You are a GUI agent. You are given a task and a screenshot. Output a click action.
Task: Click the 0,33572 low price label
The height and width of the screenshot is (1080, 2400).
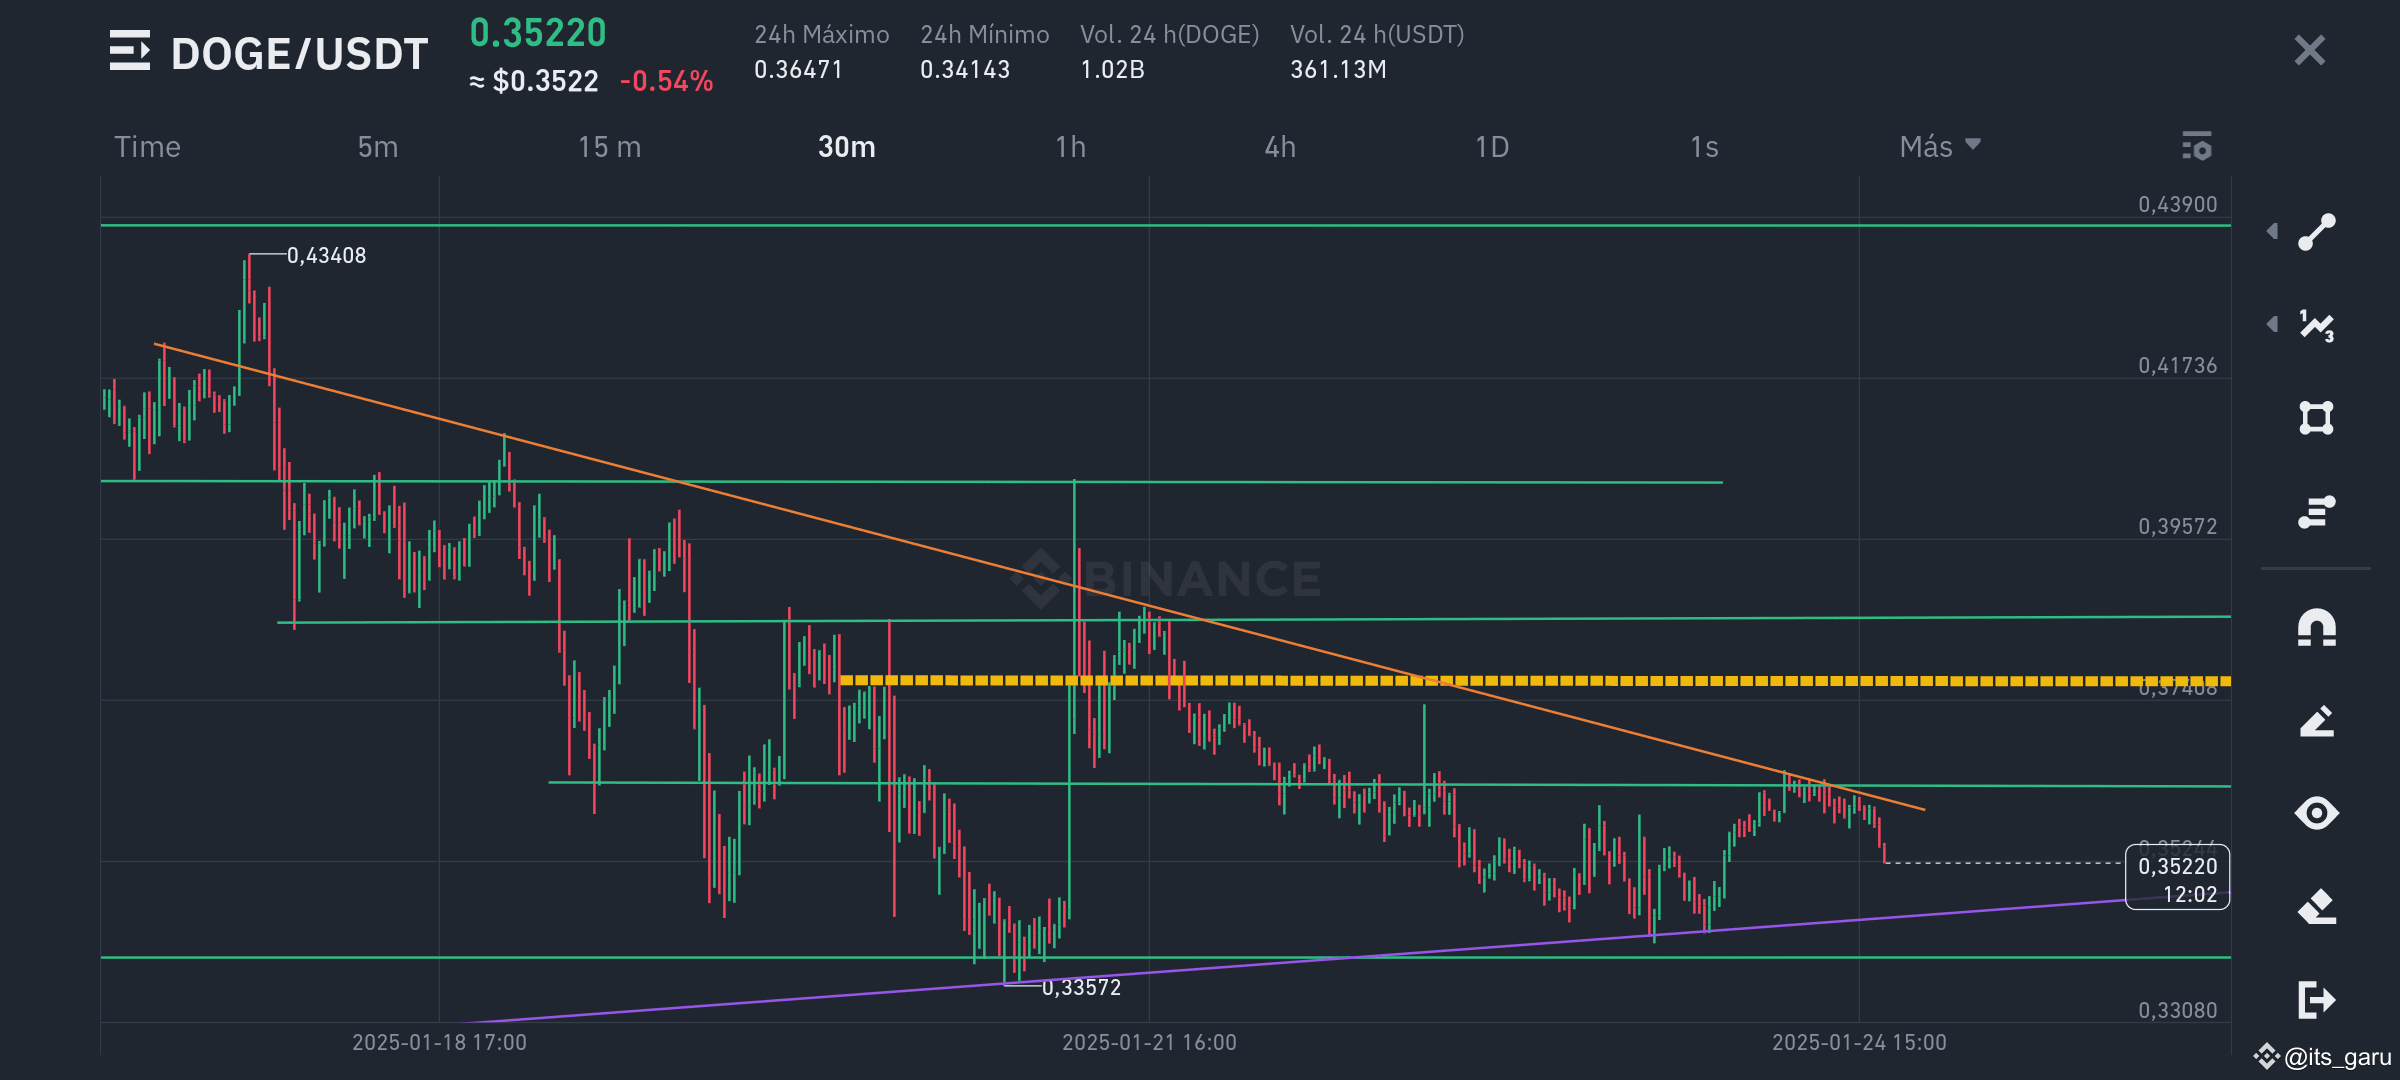coord(1081,988)
